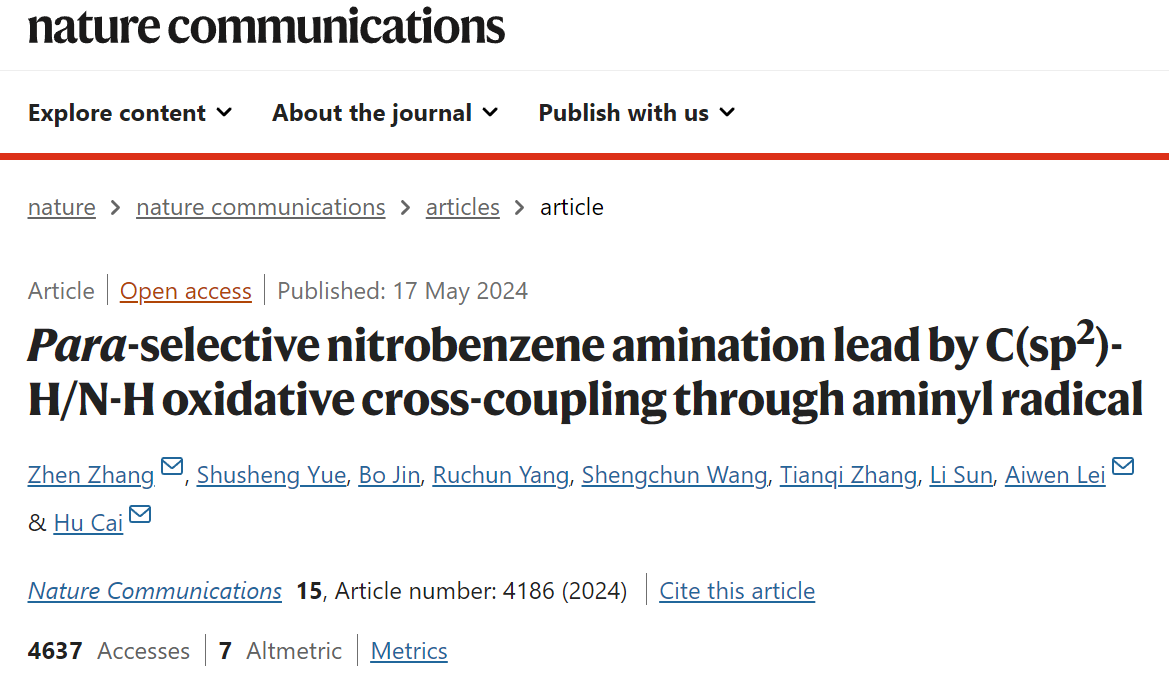The image size is (1169, 674).
Task: Select author Bo Jin link
Action: tap(390, 475)
